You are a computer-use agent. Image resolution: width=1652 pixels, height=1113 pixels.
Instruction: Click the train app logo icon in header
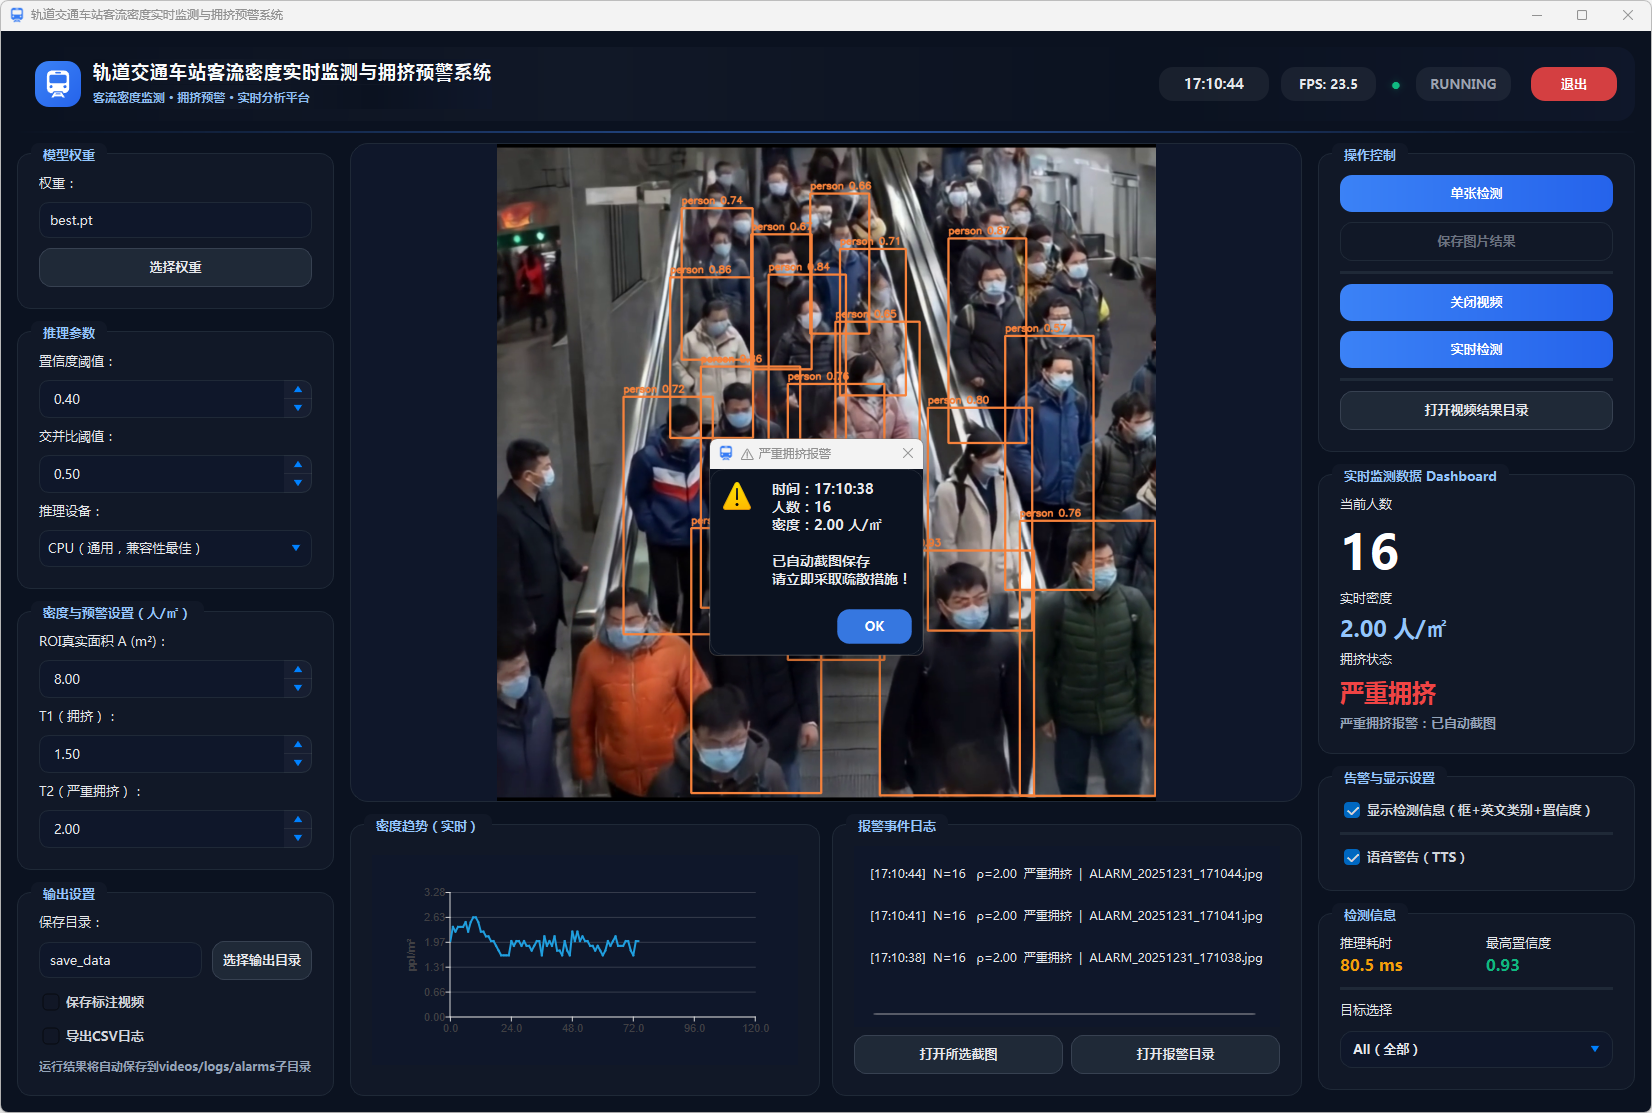pyautogui.click(x=57, y=84)
